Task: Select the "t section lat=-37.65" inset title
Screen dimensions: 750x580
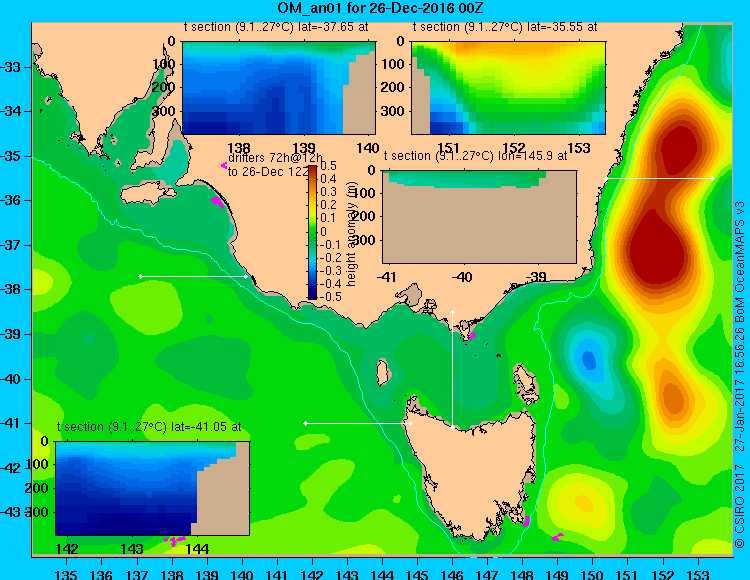Action: (276, 27)
